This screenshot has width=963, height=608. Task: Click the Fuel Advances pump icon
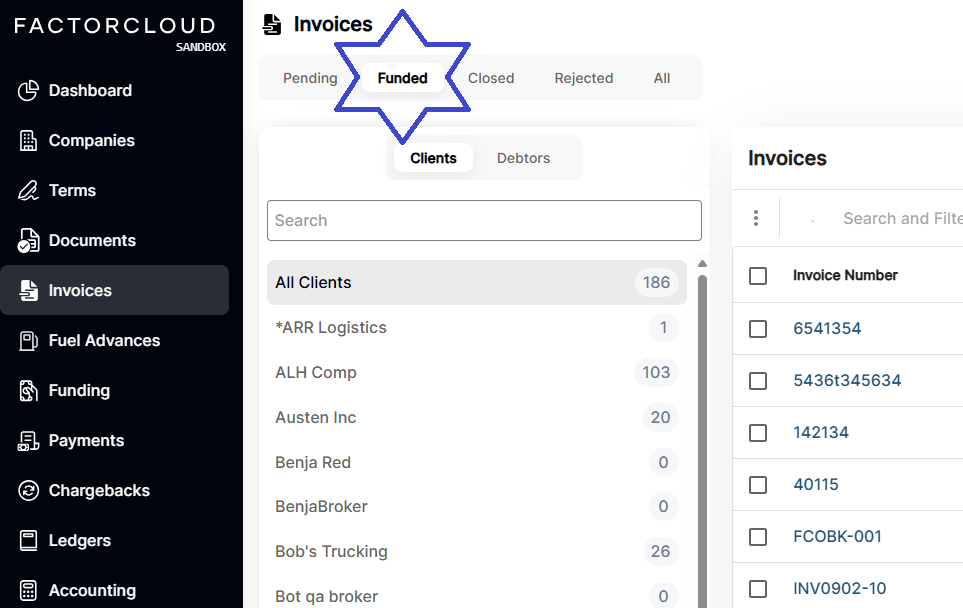(x=28, y=340)
